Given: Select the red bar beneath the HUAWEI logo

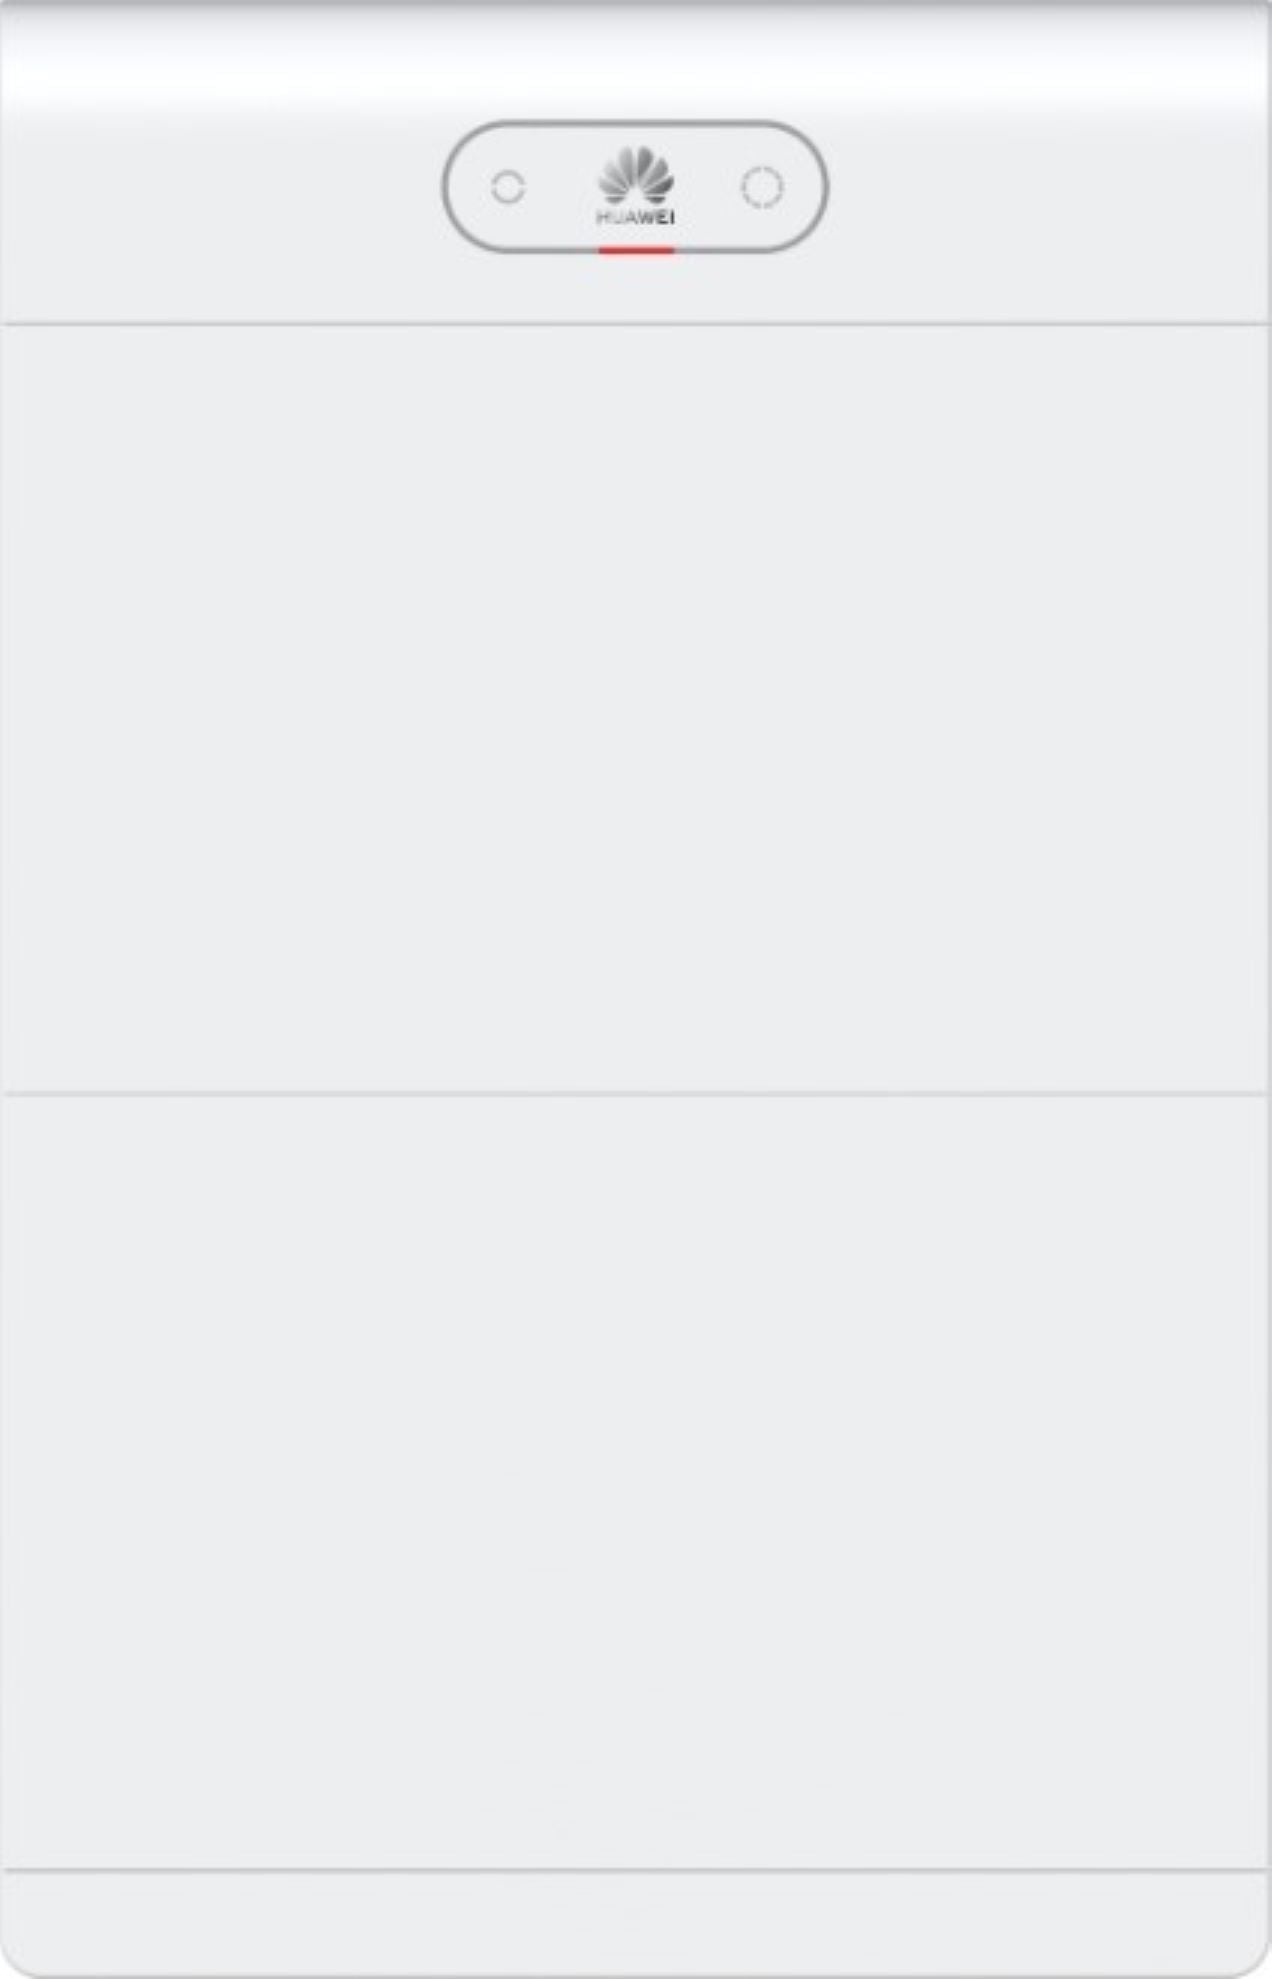Looking at the screenshot, I should 636,250.
